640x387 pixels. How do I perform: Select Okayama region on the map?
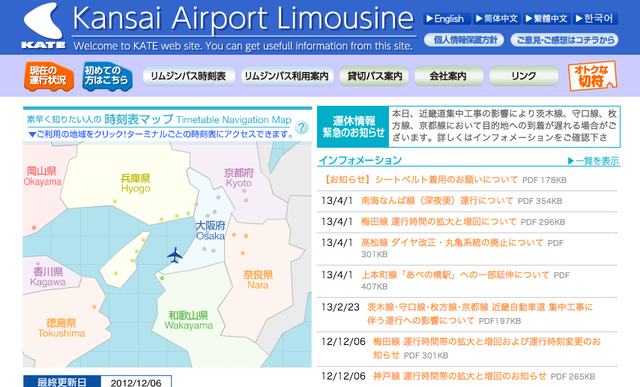[x=42, y=176]
